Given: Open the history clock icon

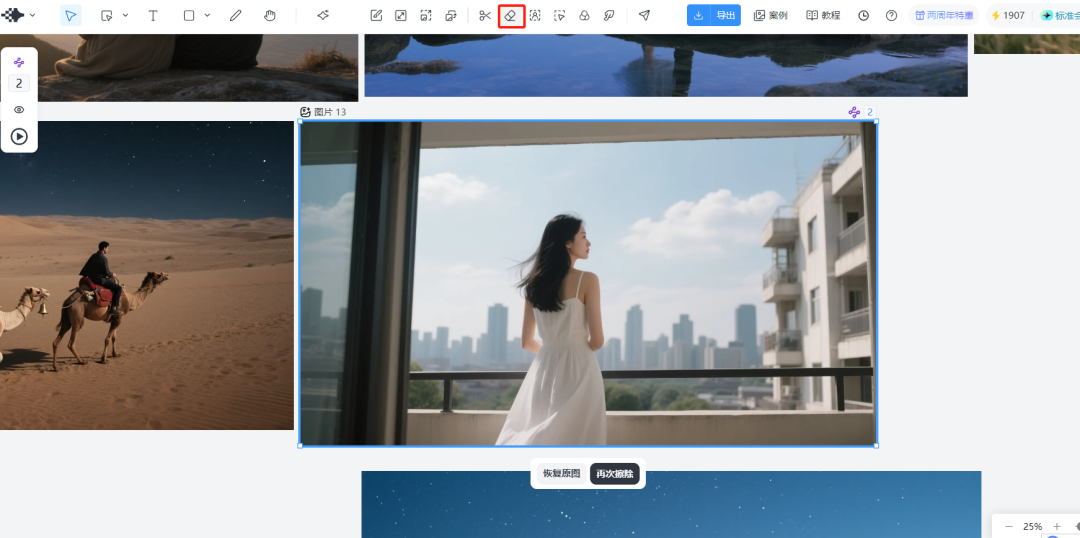Looking at the screenshot, I should click(x=863, y=16).
